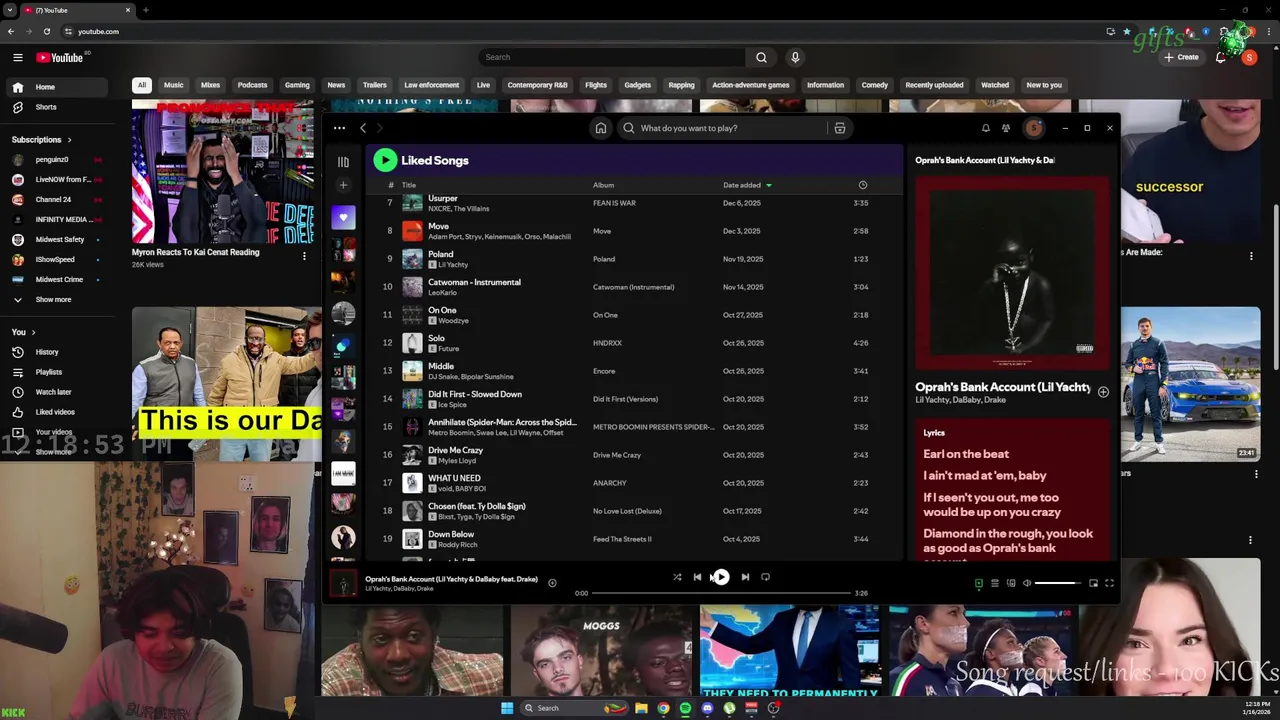Select 'Comedy' chip on YouTube
Image resolution: width=1280 pixels, height=720 pixels.
pos(875,85)
